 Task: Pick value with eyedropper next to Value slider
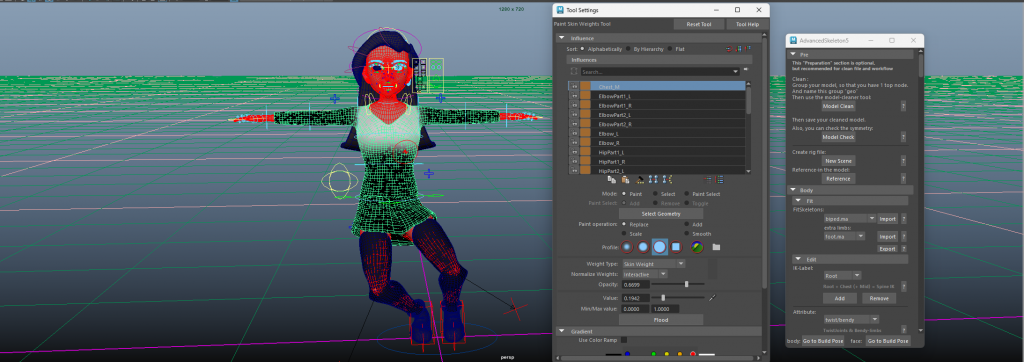712,298
